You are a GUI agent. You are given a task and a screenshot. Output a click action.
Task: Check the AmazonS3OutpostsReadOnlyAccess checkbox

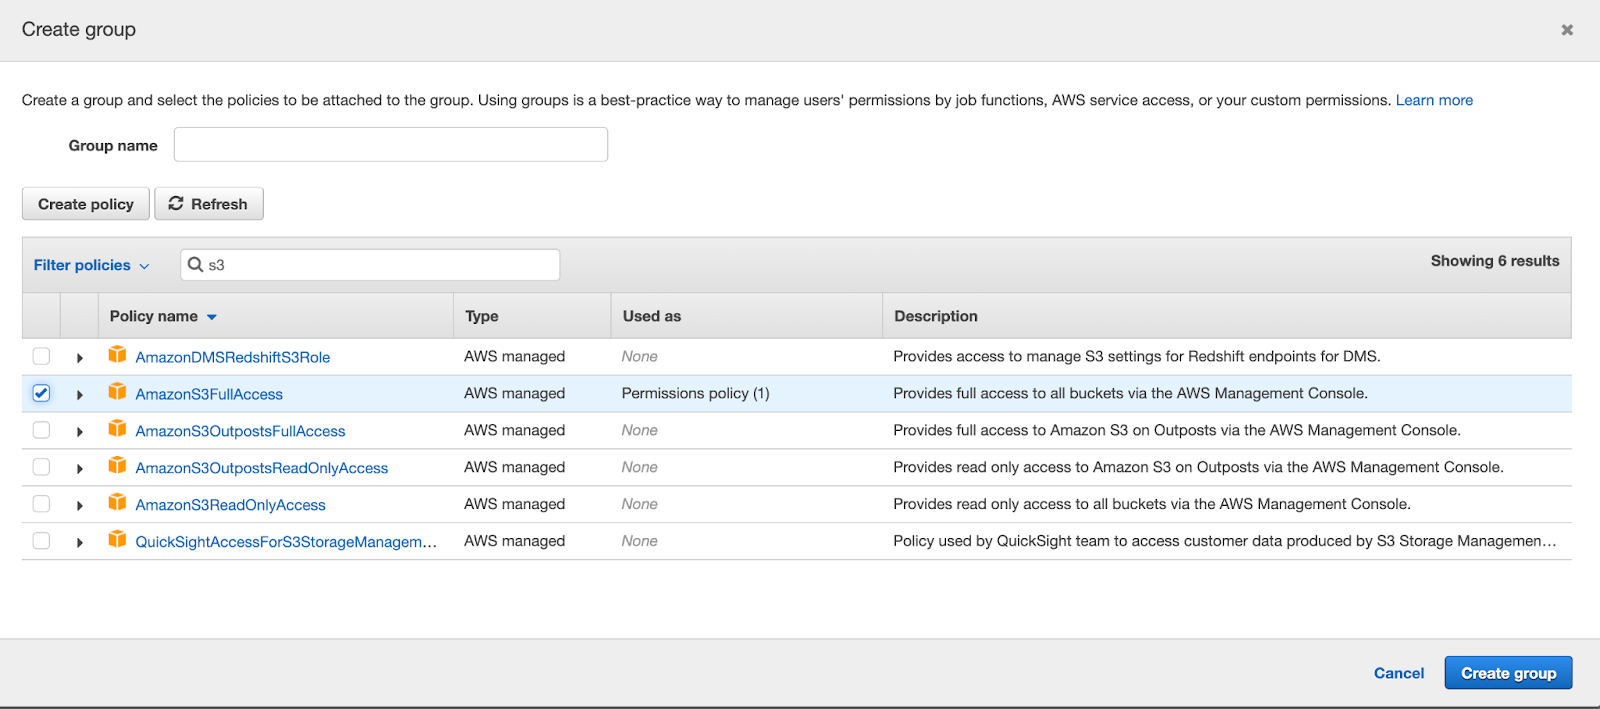(x=41, y=467)
